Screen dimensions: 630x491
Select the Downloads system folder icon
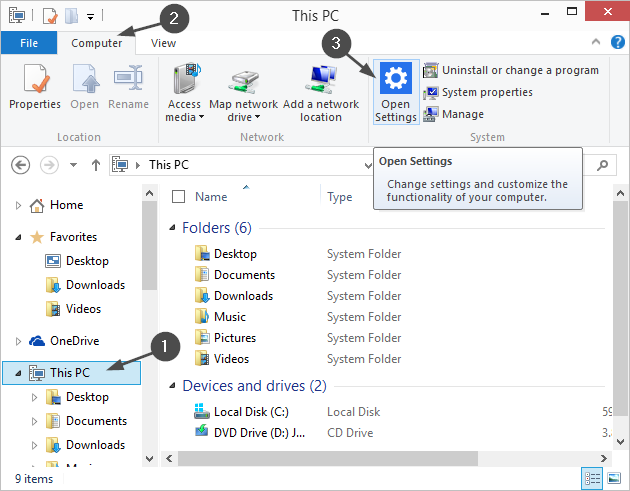point(202,295)
